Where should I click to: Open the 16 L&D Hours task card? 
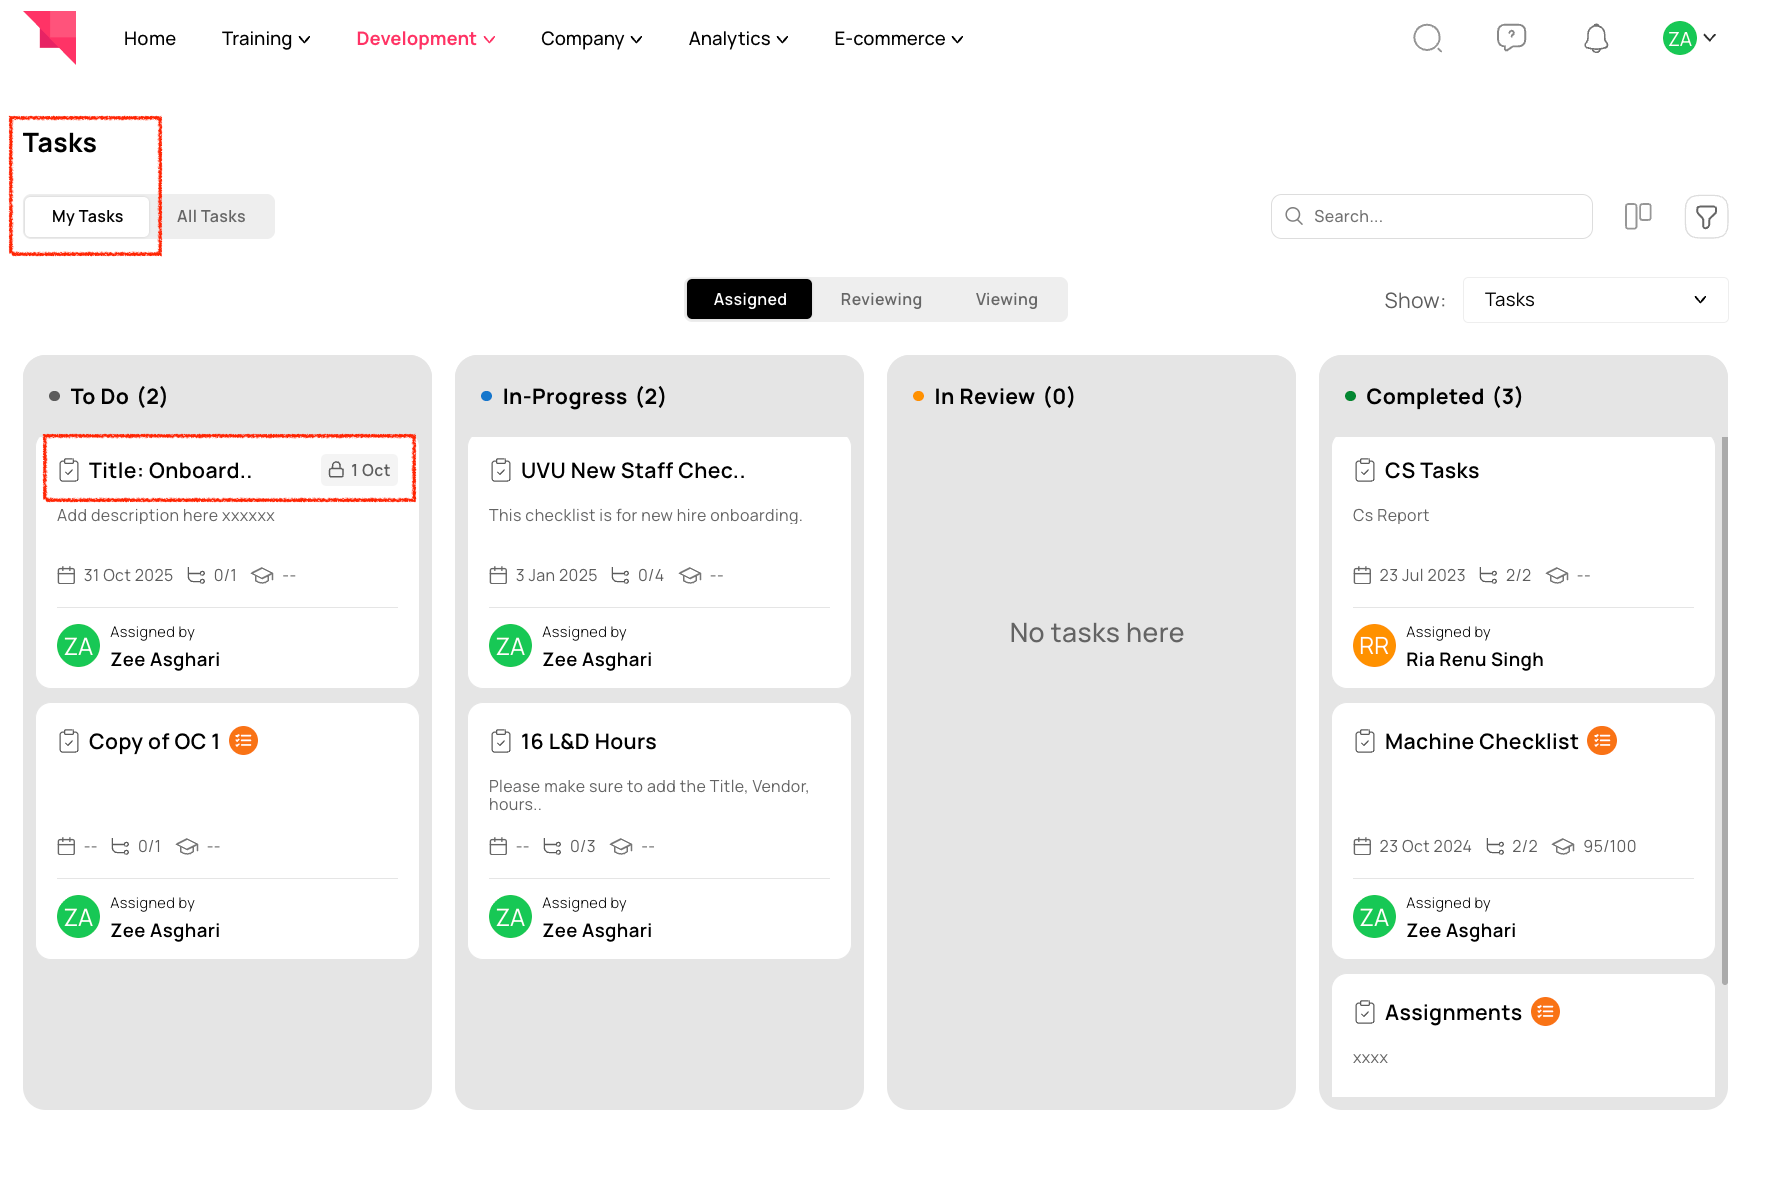pyautogui.click(x=659, y=831)
